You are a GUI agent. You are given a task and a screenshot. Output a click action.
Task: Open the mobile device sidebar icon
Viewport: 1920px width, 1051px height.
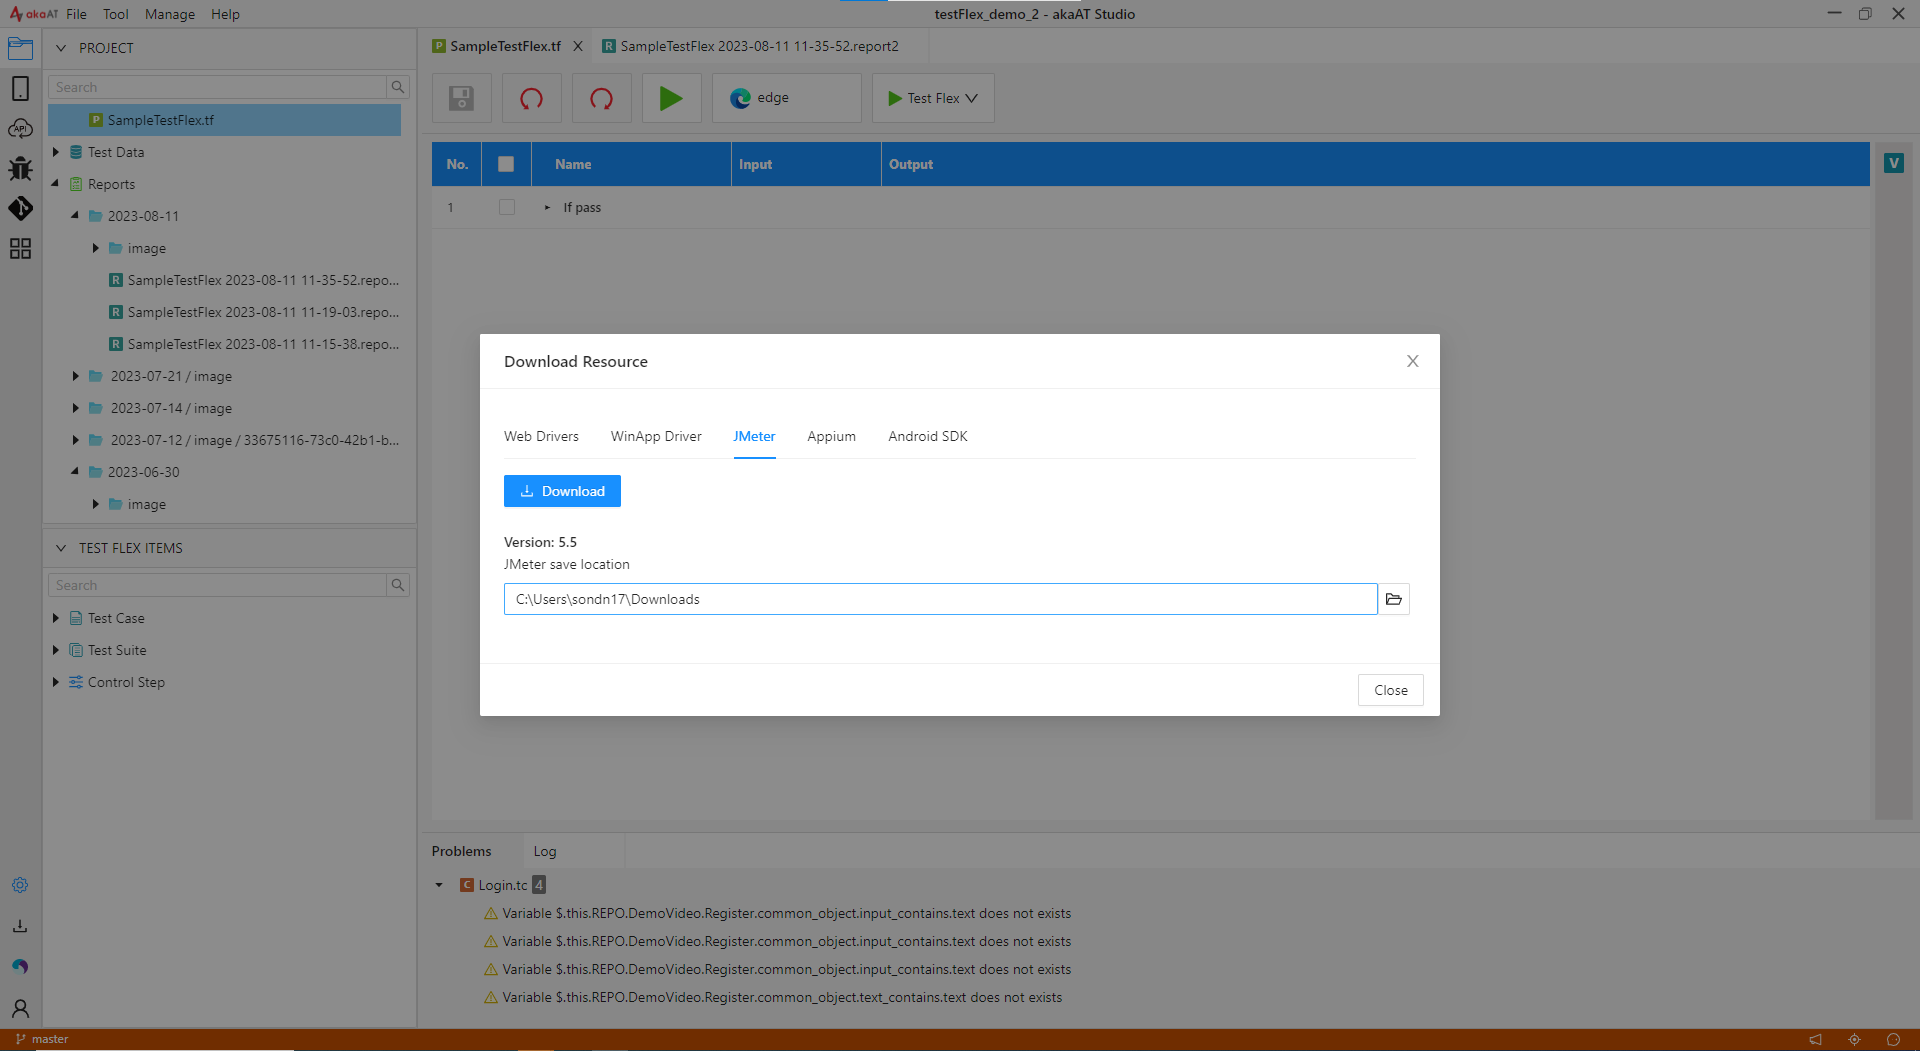point(20,88)
